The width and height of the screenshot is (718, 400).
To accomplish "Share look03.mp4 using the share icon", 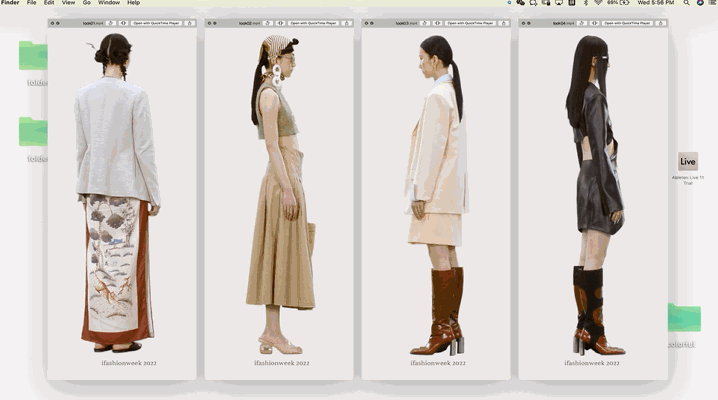I will 504,23.
